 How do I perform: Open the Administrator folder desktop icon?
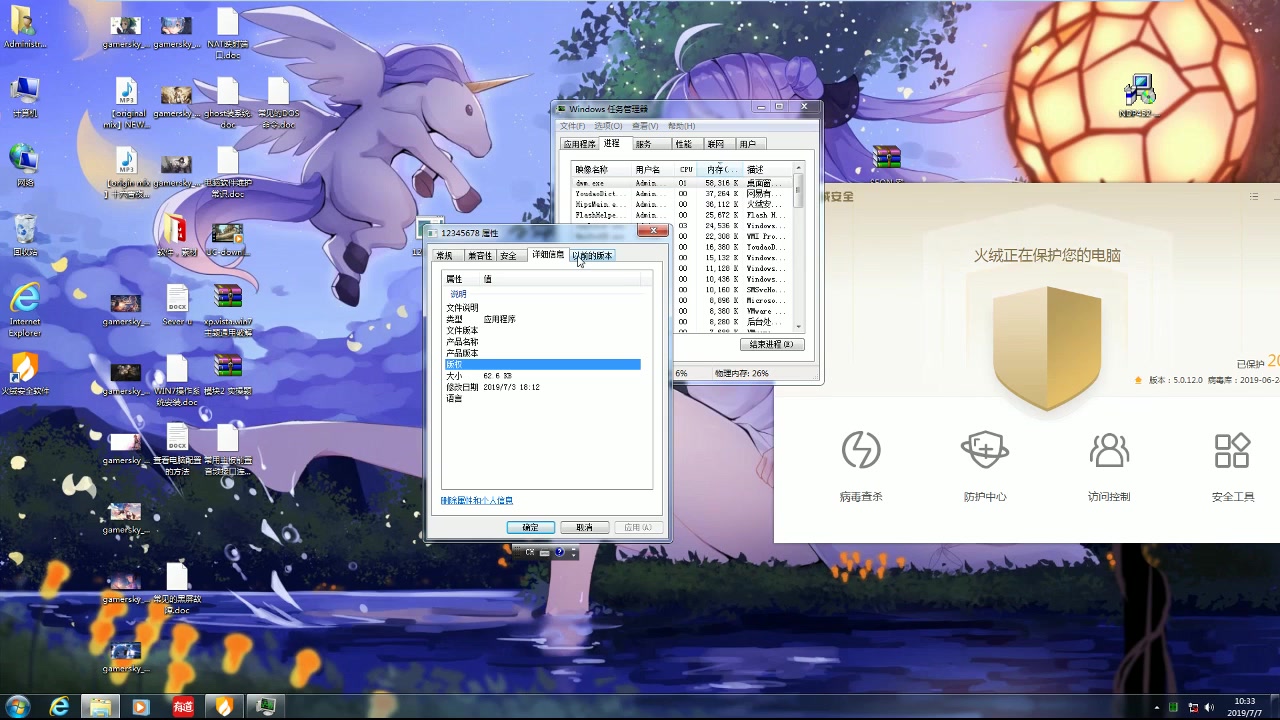pos(24,28)
